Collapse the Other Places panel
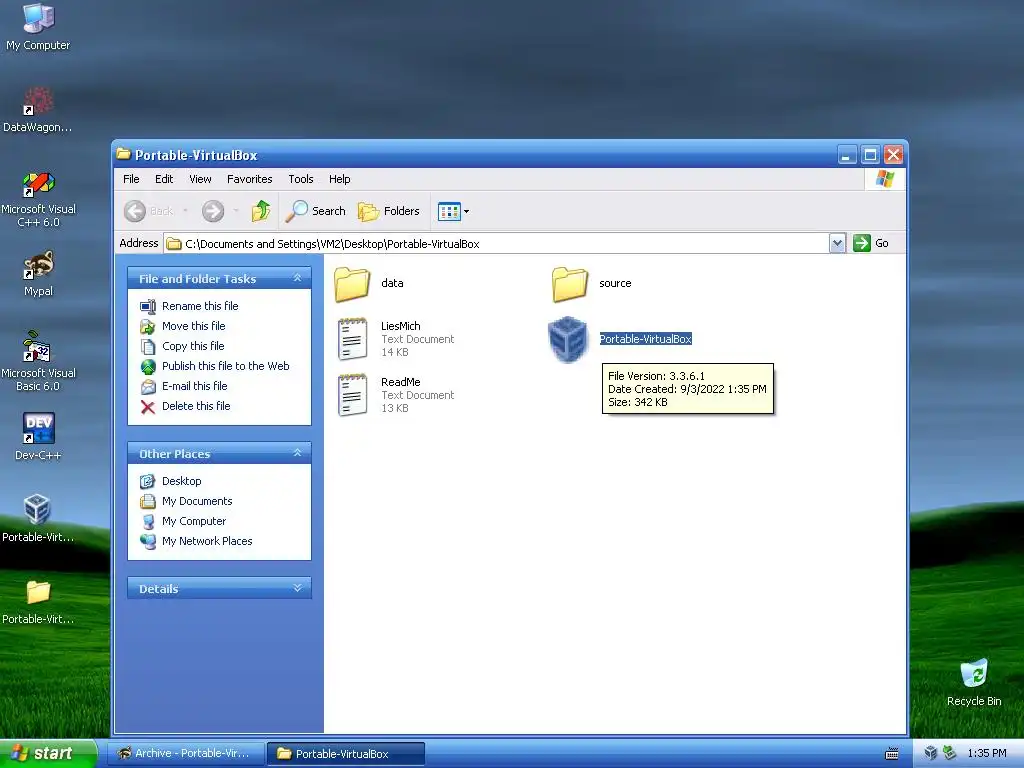Viewport: 1024px width, 768px height. pos(297,453)
